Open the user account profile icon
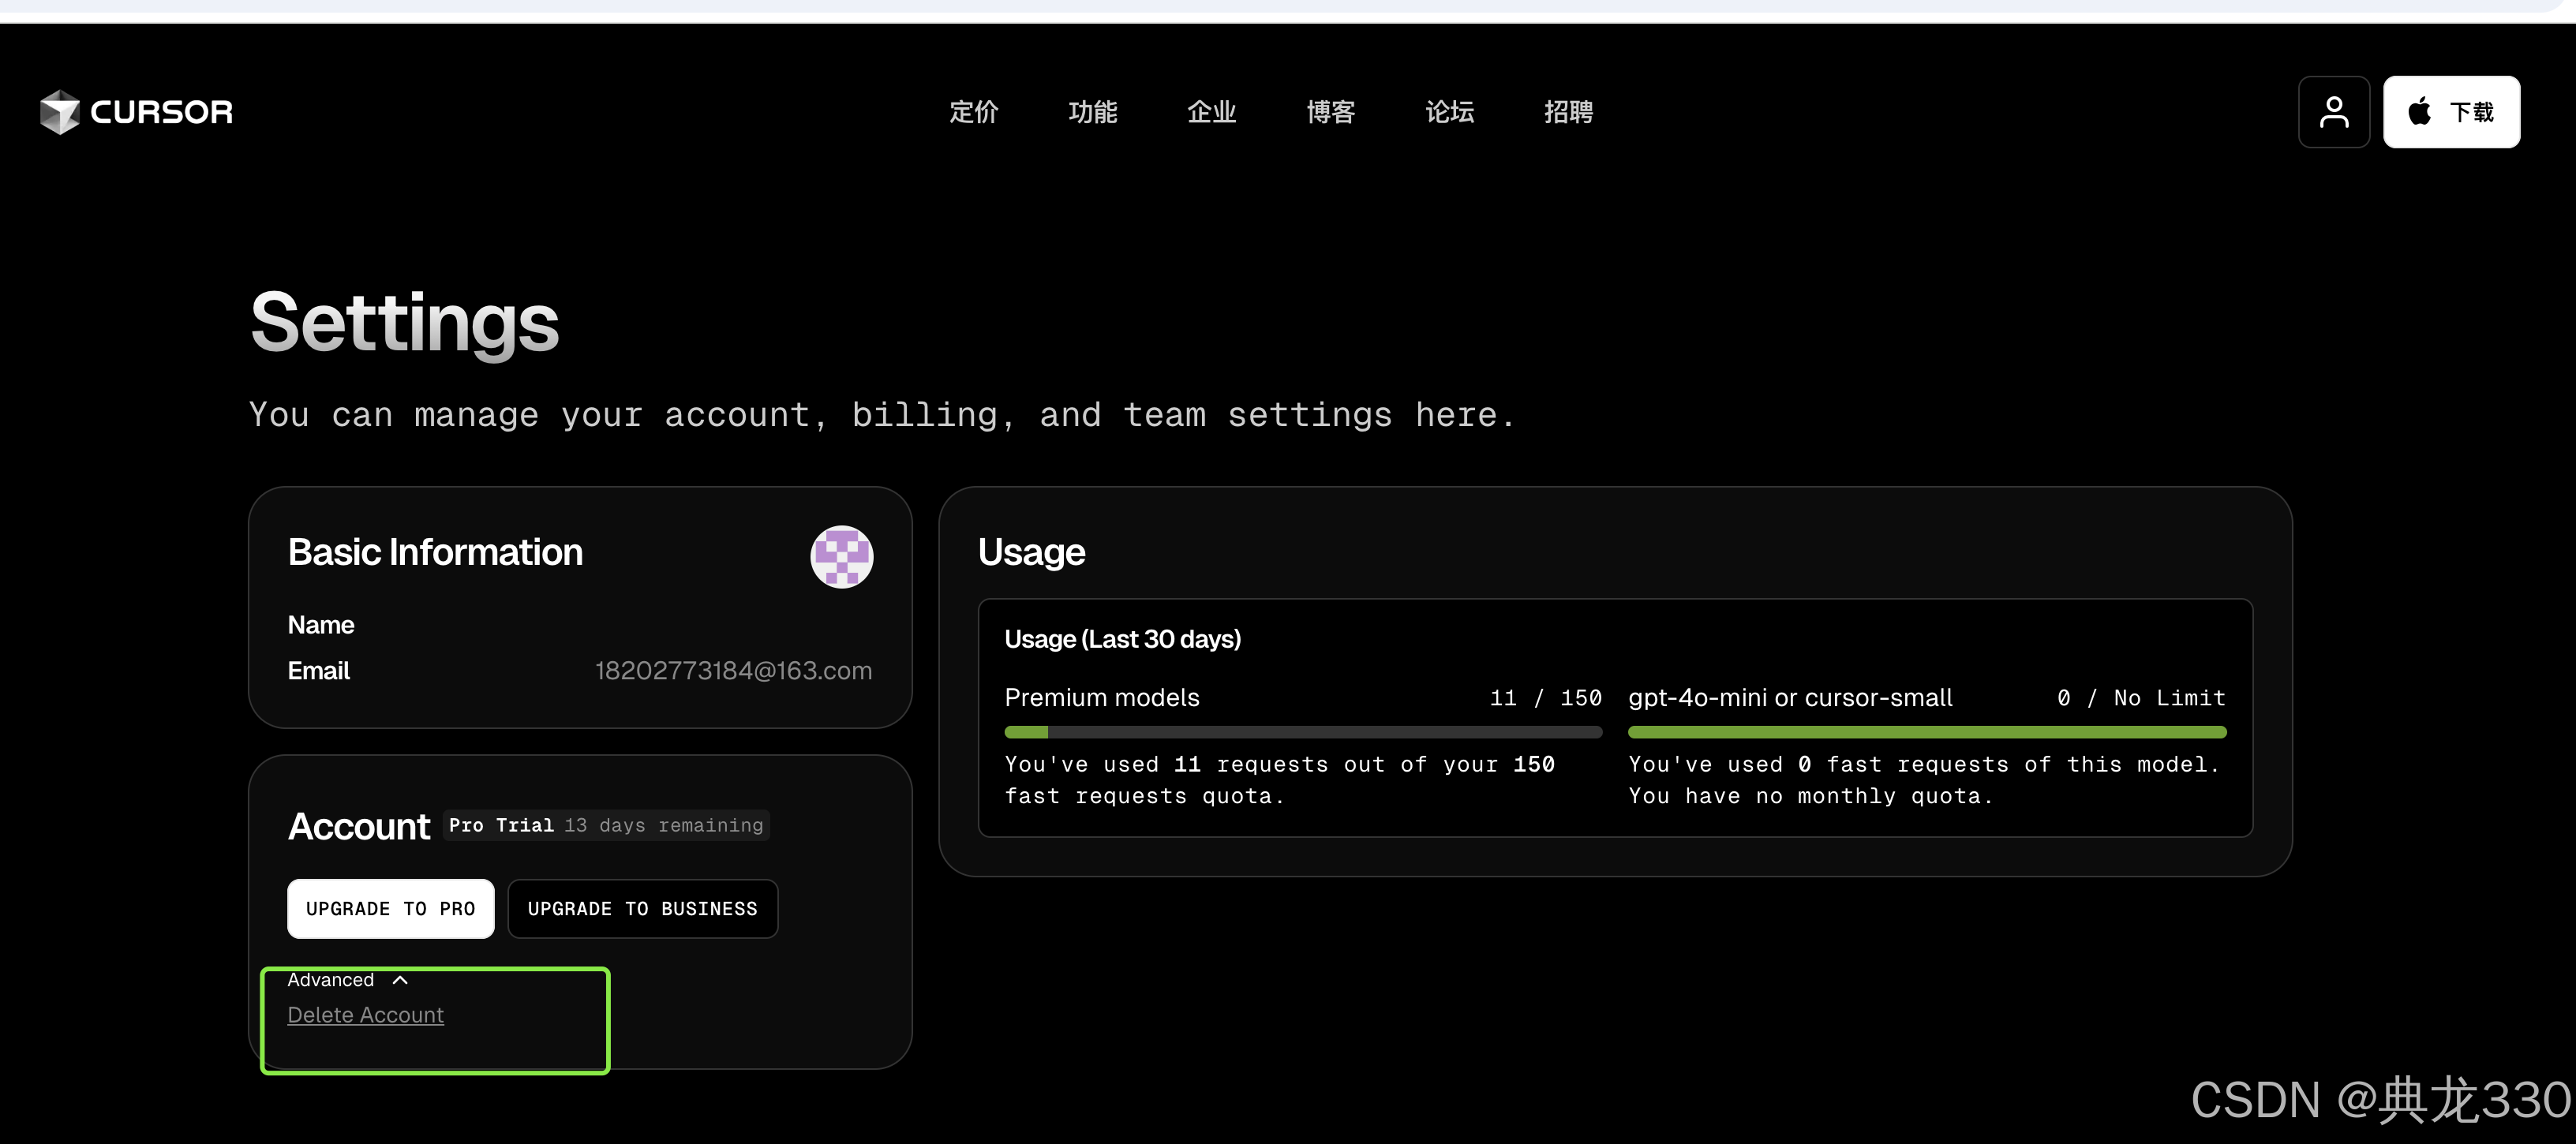 click(x=2333, y=112)
